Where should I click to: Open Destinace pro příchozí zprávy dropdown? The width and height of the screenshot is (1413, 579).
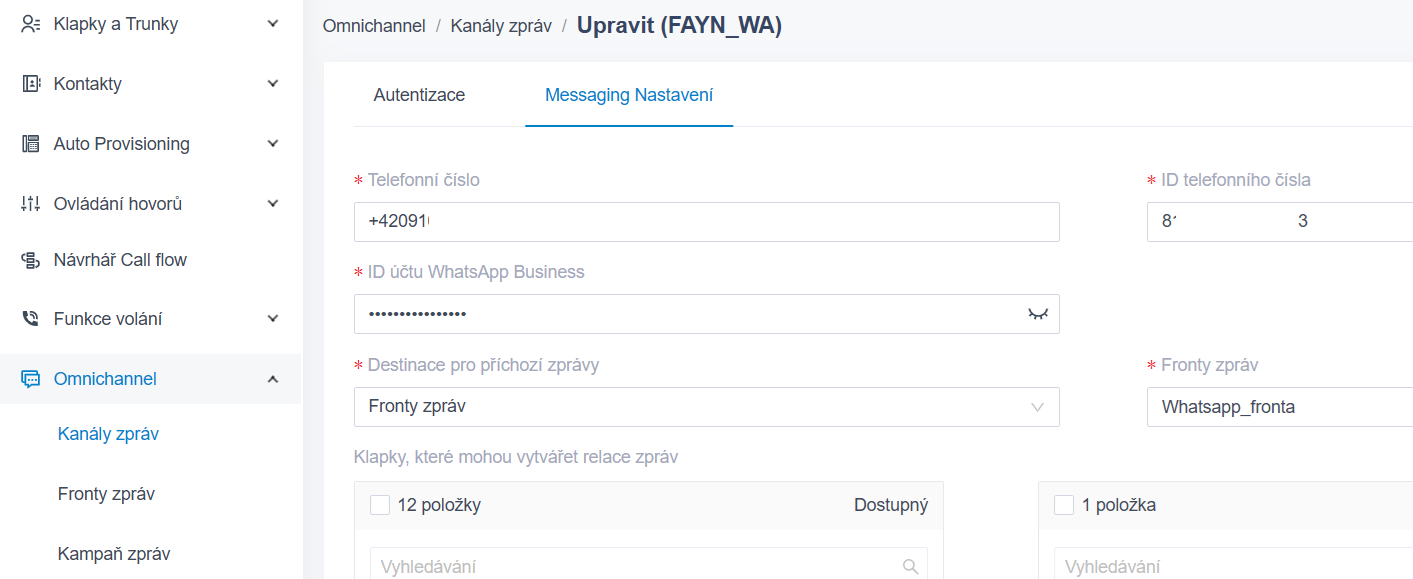706,407
